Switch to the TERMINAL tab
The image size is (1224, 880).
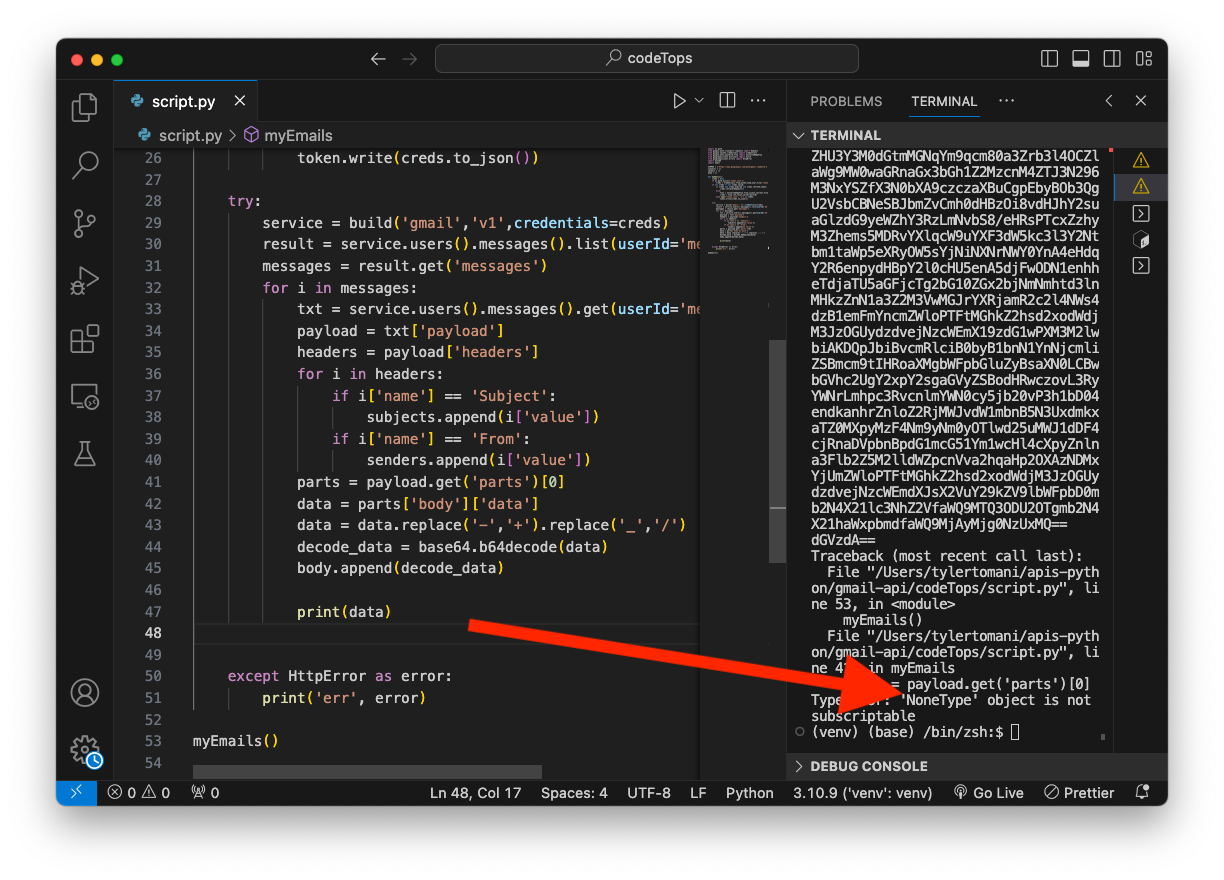tap(944, 101)
